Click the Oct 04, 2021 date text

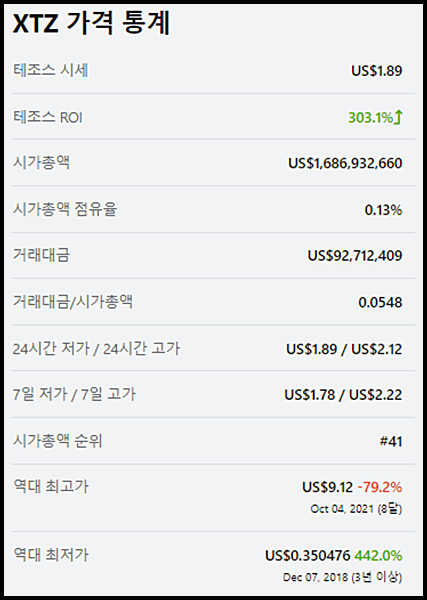pos(342,509)
